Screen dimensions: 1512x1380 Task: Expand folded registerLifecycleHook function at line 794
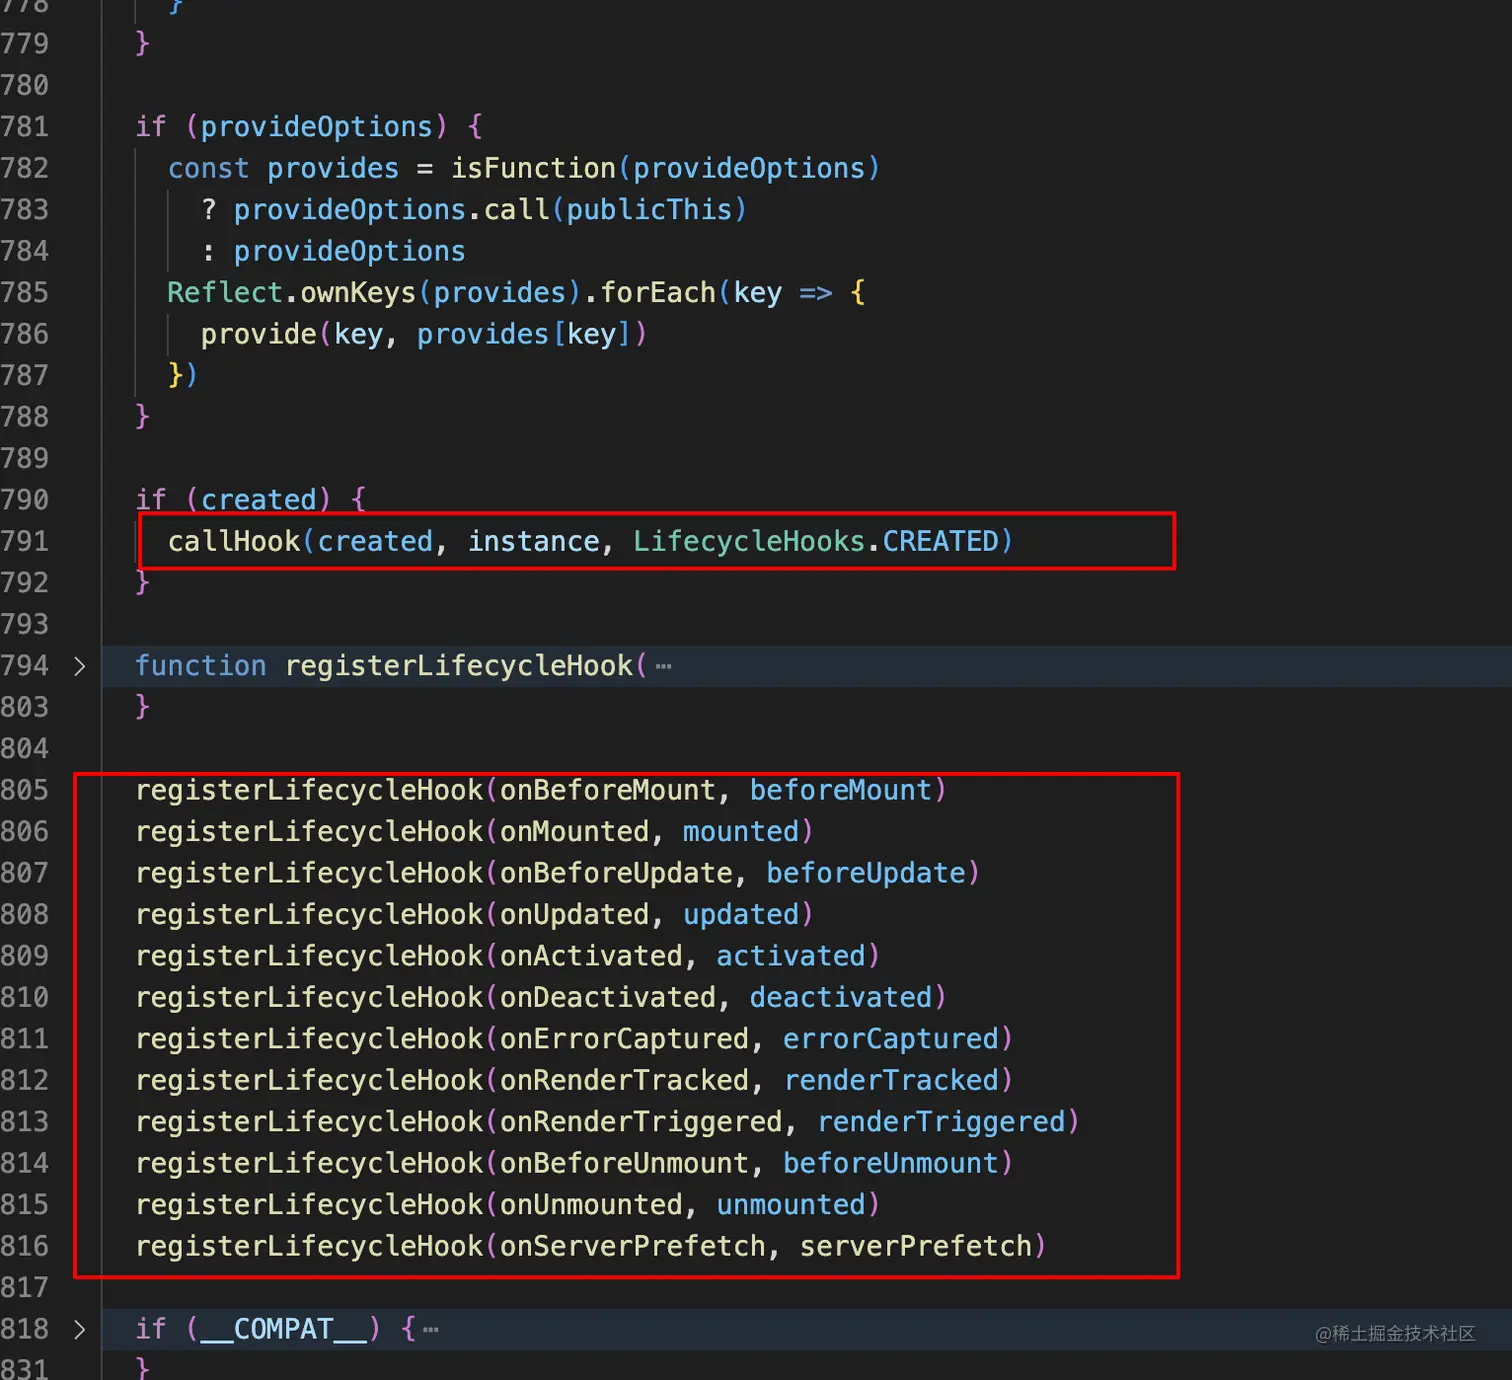click(x=80, y=666)
